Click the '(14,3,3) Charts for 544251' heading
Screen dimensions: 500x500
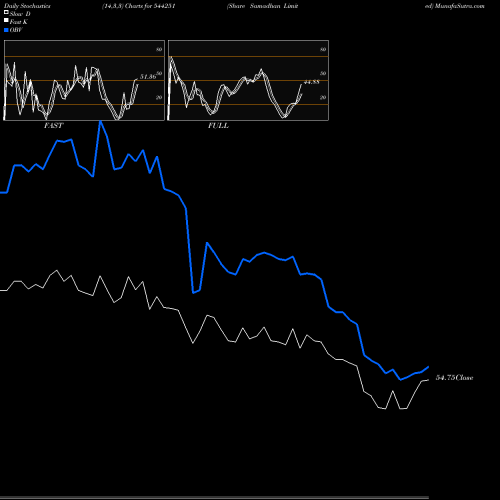pos(139,6)
